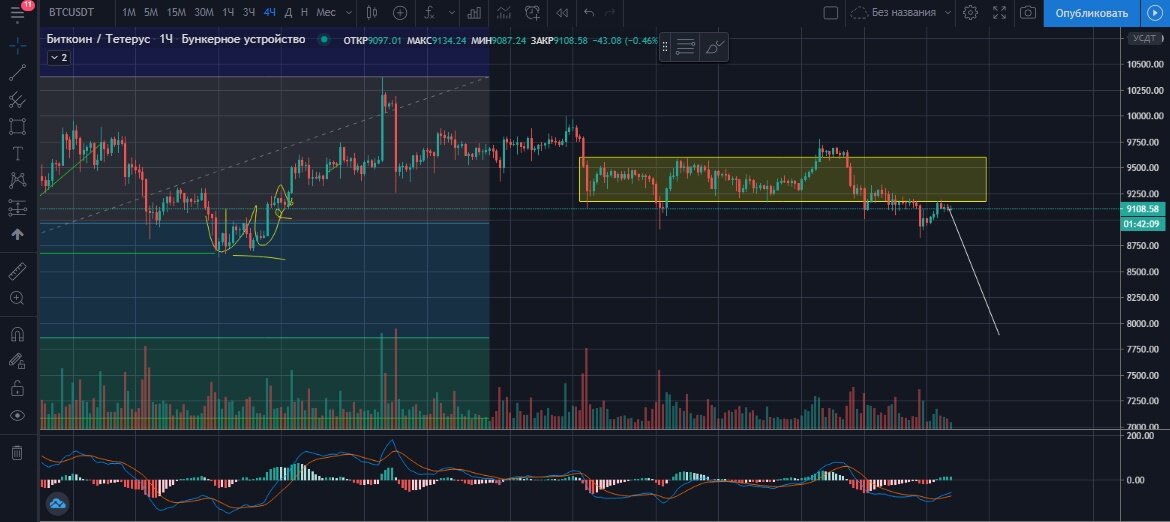This screenshot has height=522, width=1170.
Task: Select the 3Ч timeframe
Action: click(248, 13)
